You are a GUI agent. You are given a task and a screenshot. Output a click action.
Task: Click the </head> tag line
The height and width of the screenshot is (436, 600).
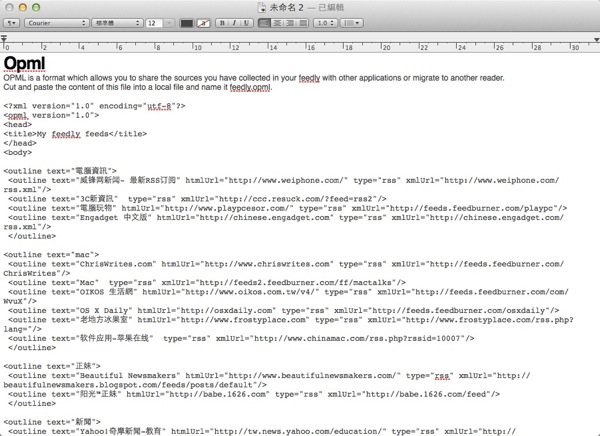tap(20, 143)
